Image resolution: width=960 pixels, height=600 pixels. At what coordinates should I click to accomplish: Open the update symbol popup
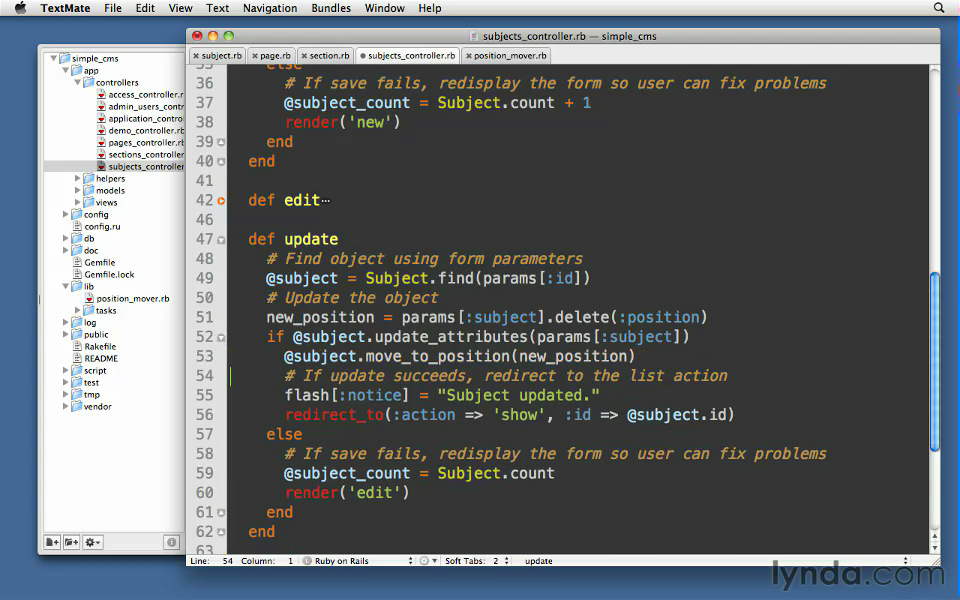click(x=715, y=560)
